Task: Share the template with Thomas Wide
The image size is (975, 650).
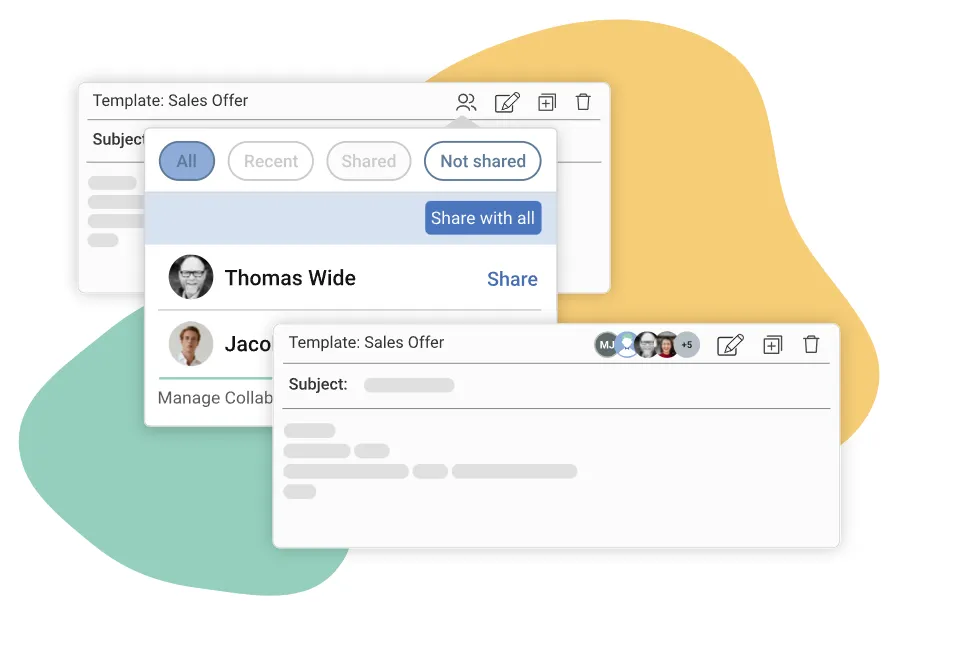Action: pos(512,279)
